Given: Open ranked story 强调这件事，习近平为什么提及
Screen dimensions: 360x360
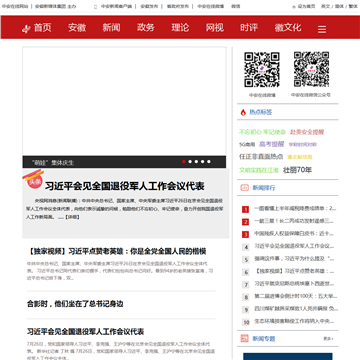Looking at the screenshot, I should tap(294, 259).
